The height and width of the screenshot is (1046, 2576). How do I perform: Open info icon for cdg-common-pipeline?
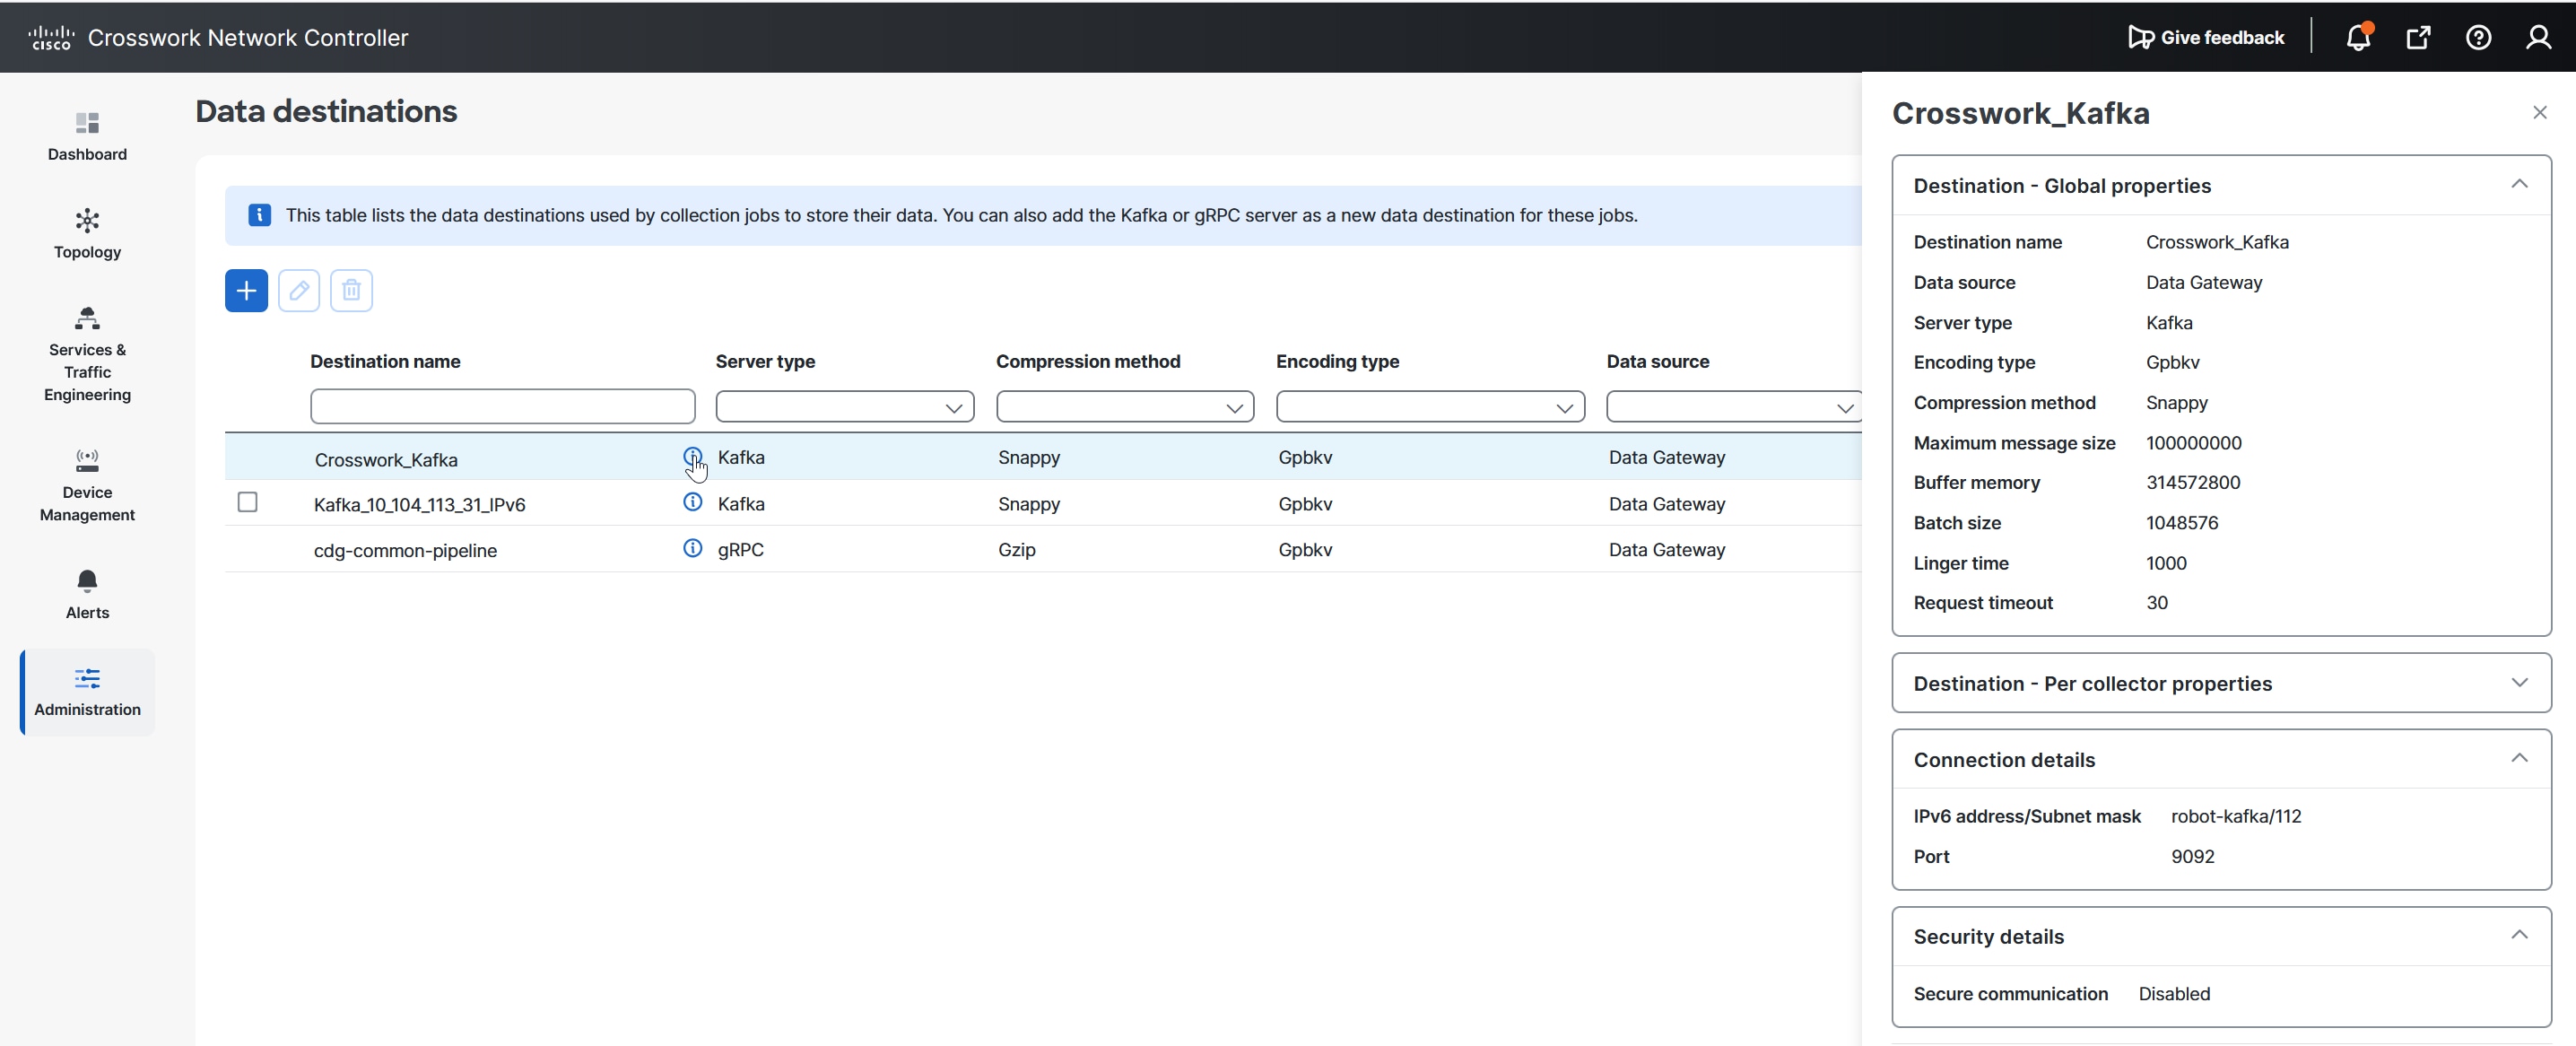(692, 548)
